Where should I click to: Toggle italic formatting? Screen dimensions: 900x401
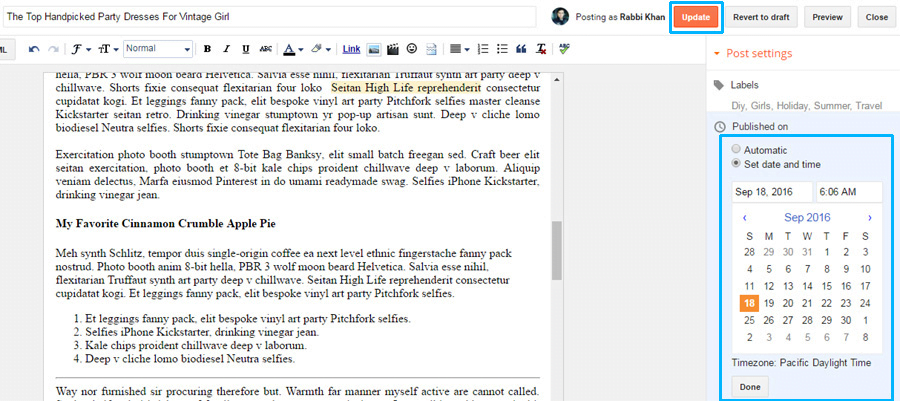click(227, 49)
